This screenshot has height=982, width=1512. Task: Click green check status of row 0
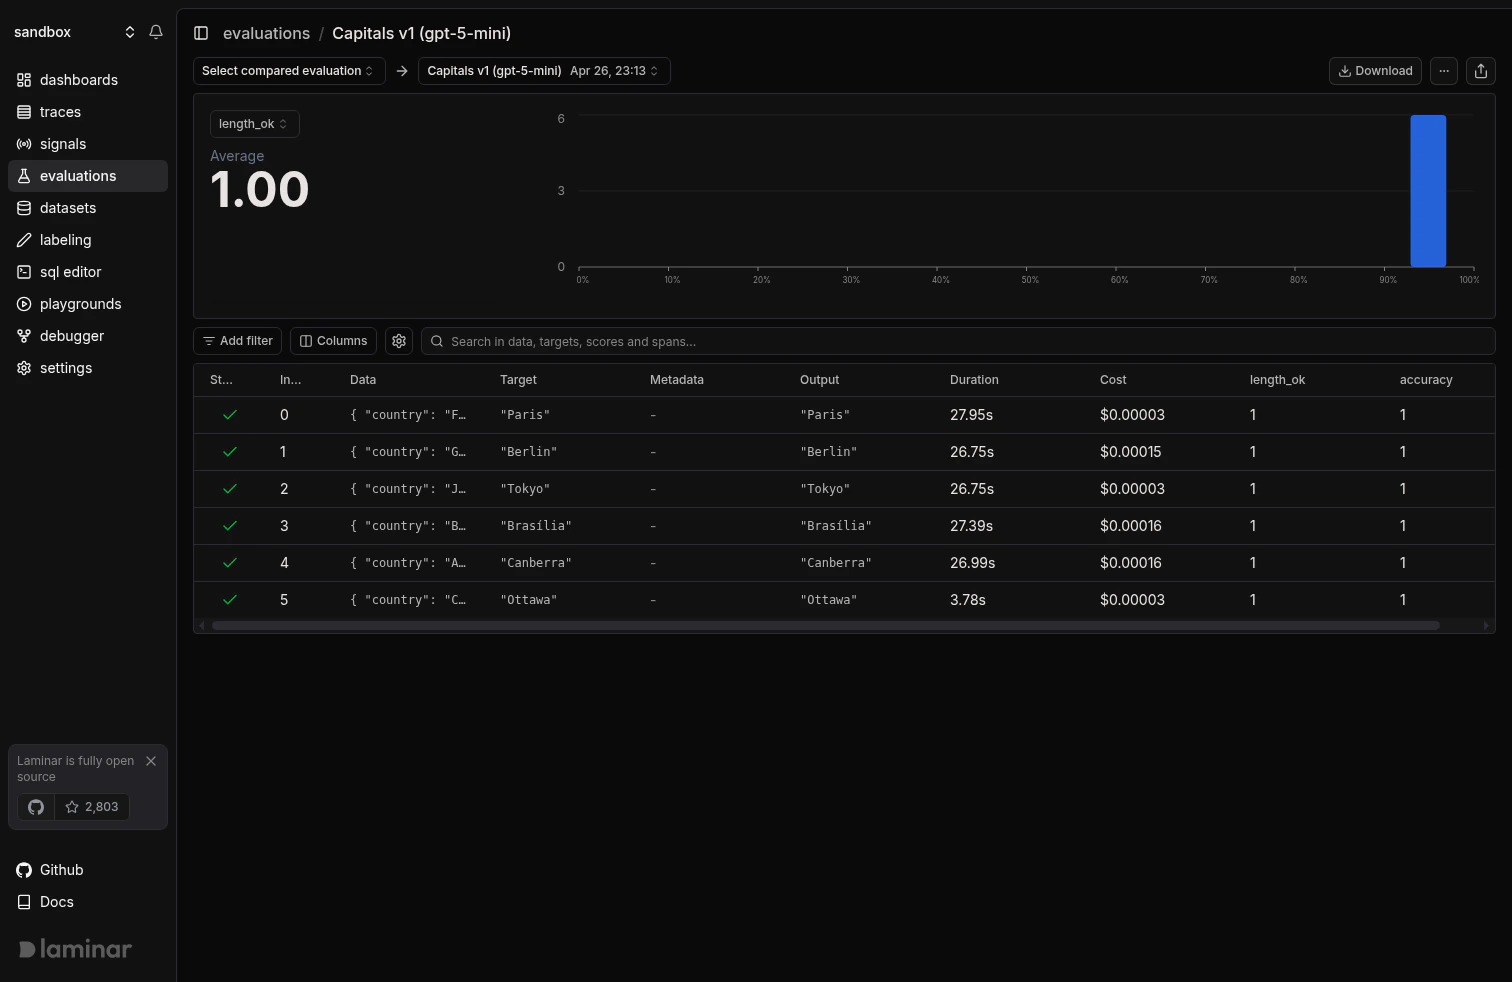230,415
